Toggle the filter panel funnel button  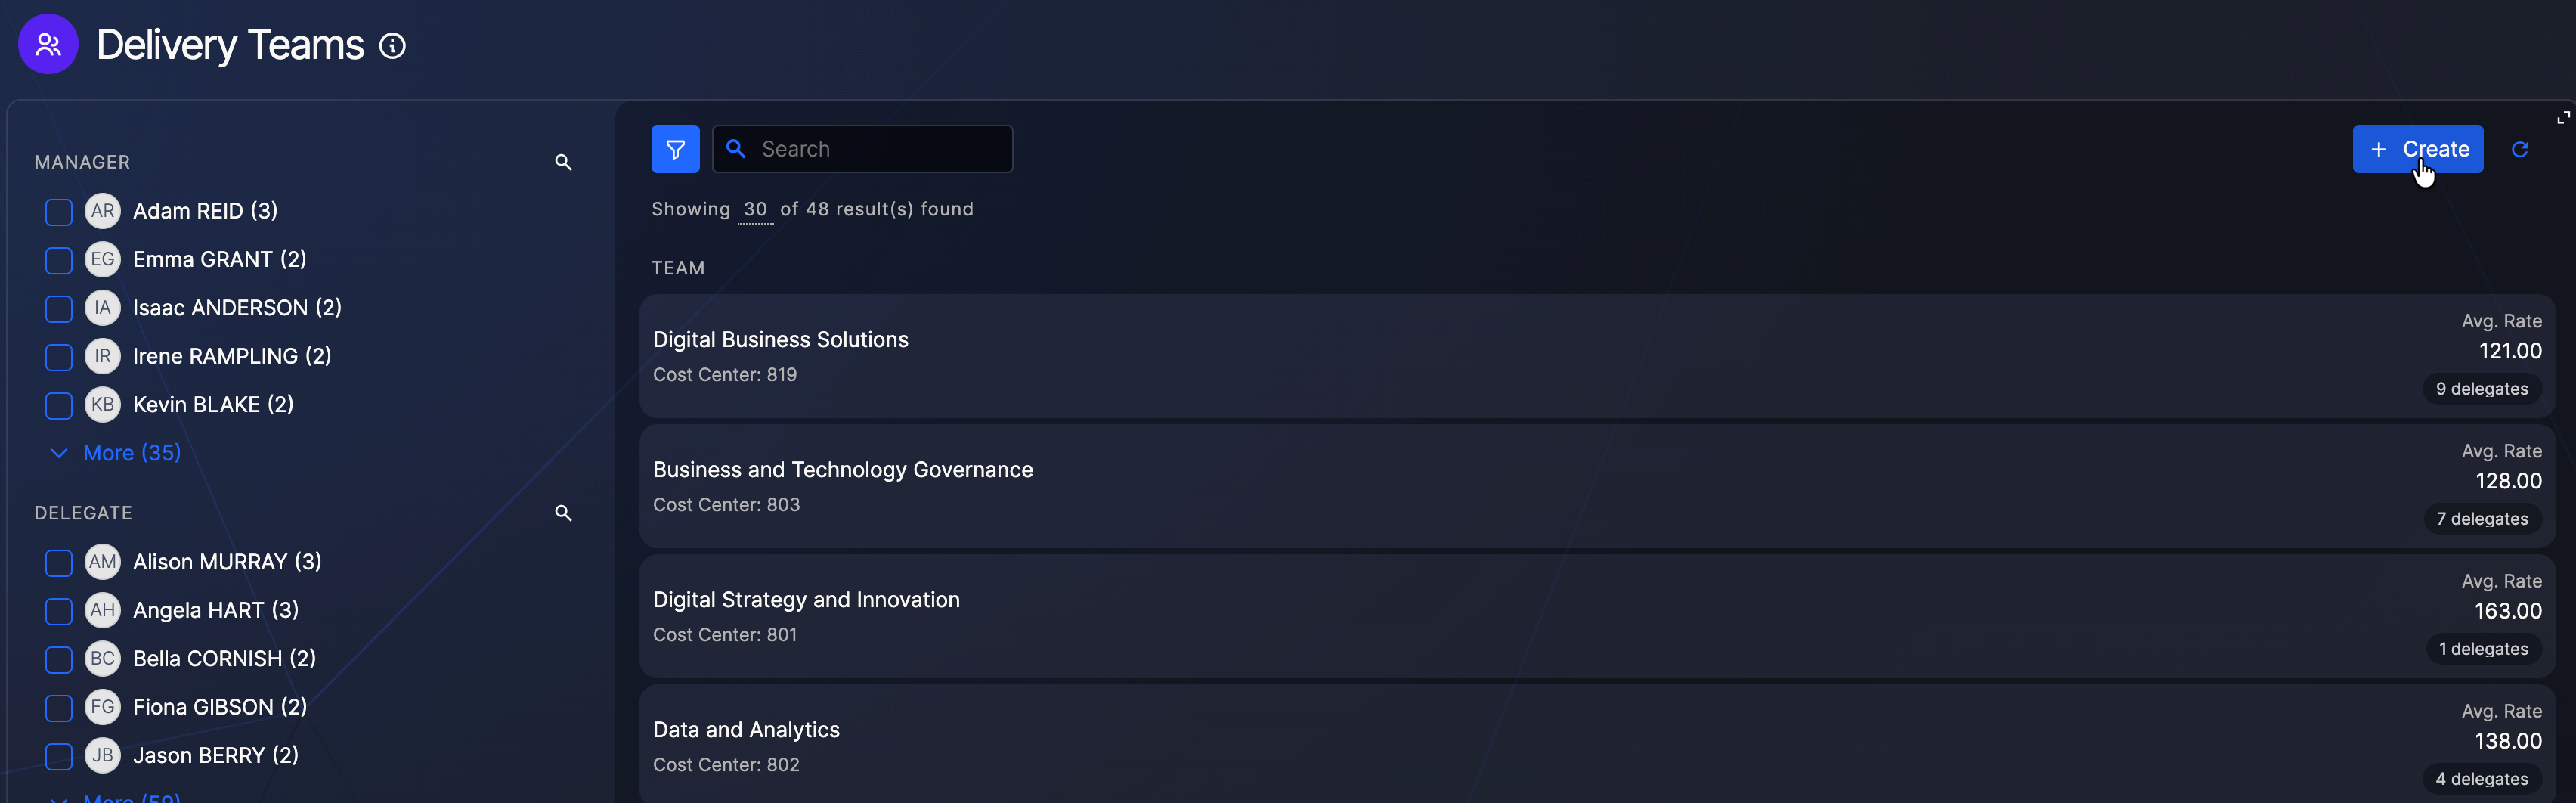(x=675, y=149)
